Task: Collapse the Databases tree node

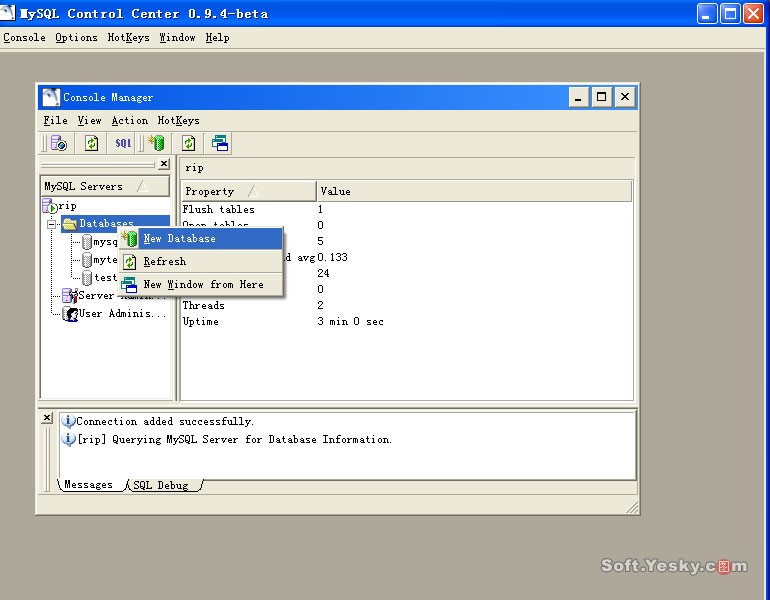Action: pos(51,224)
